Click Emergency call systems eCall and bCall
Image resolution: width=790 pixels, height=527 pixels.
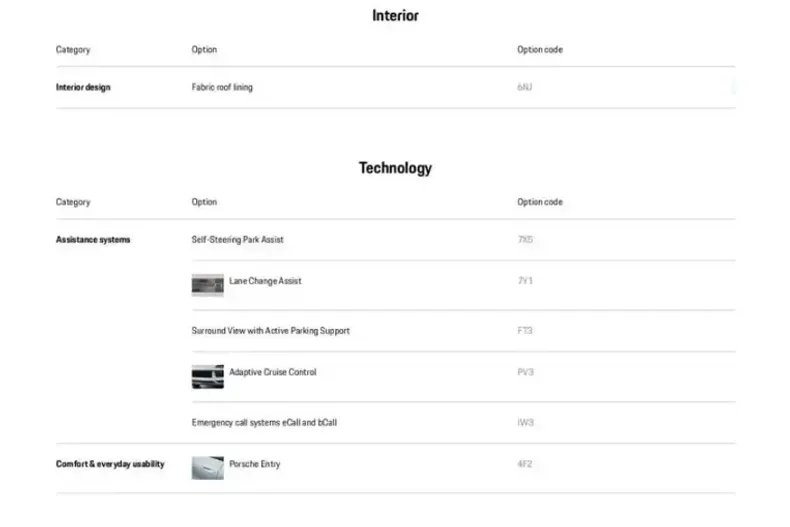pyautogui.click(x=264, y=423)
